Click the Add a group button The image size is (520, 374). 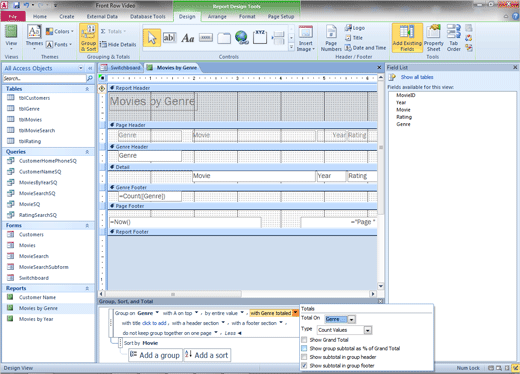(x=155, y=355)
